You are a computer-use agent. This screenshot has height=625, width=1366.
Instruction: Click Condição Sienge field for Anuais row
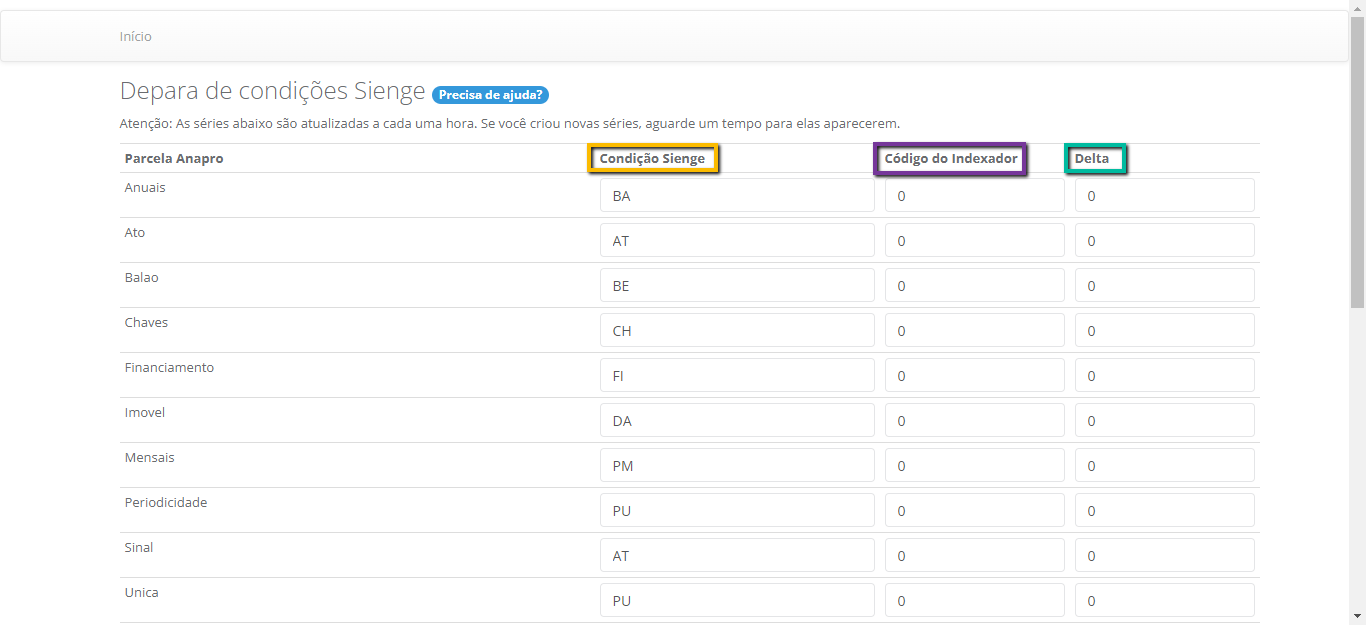coord(737,196)
